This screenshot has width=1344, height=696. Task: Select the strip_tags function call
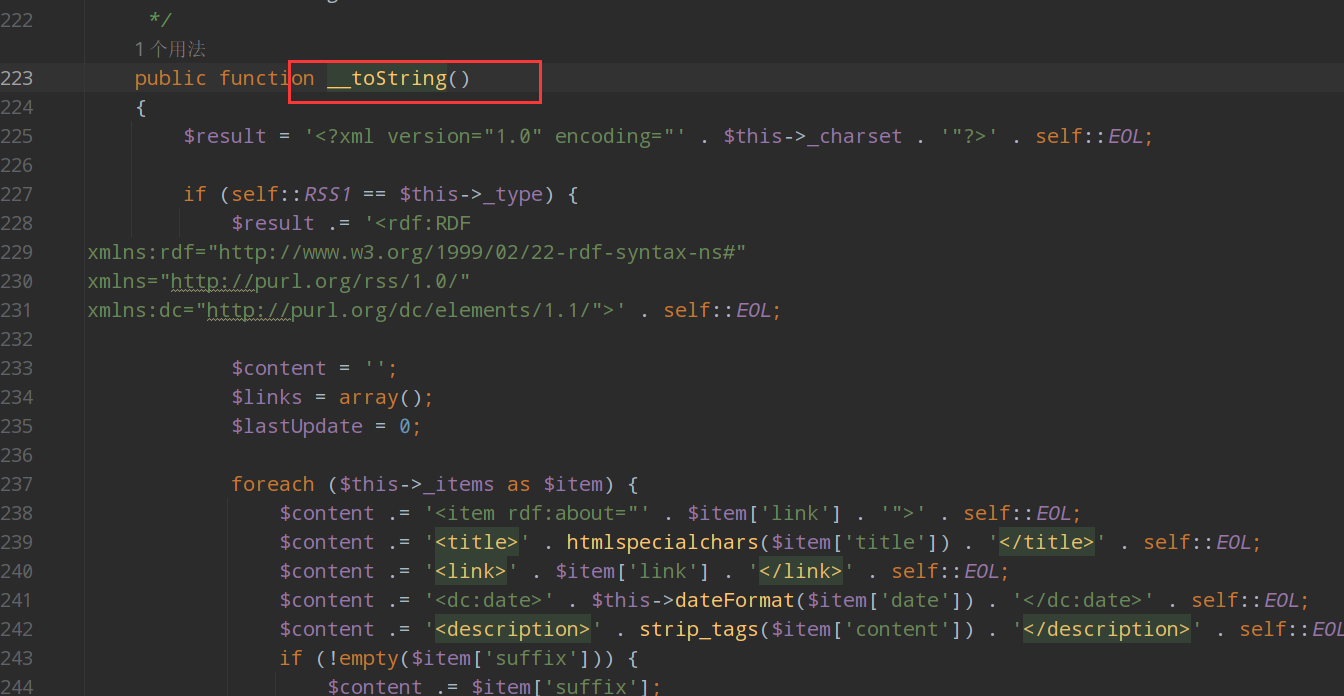click(x=699, y=629)
